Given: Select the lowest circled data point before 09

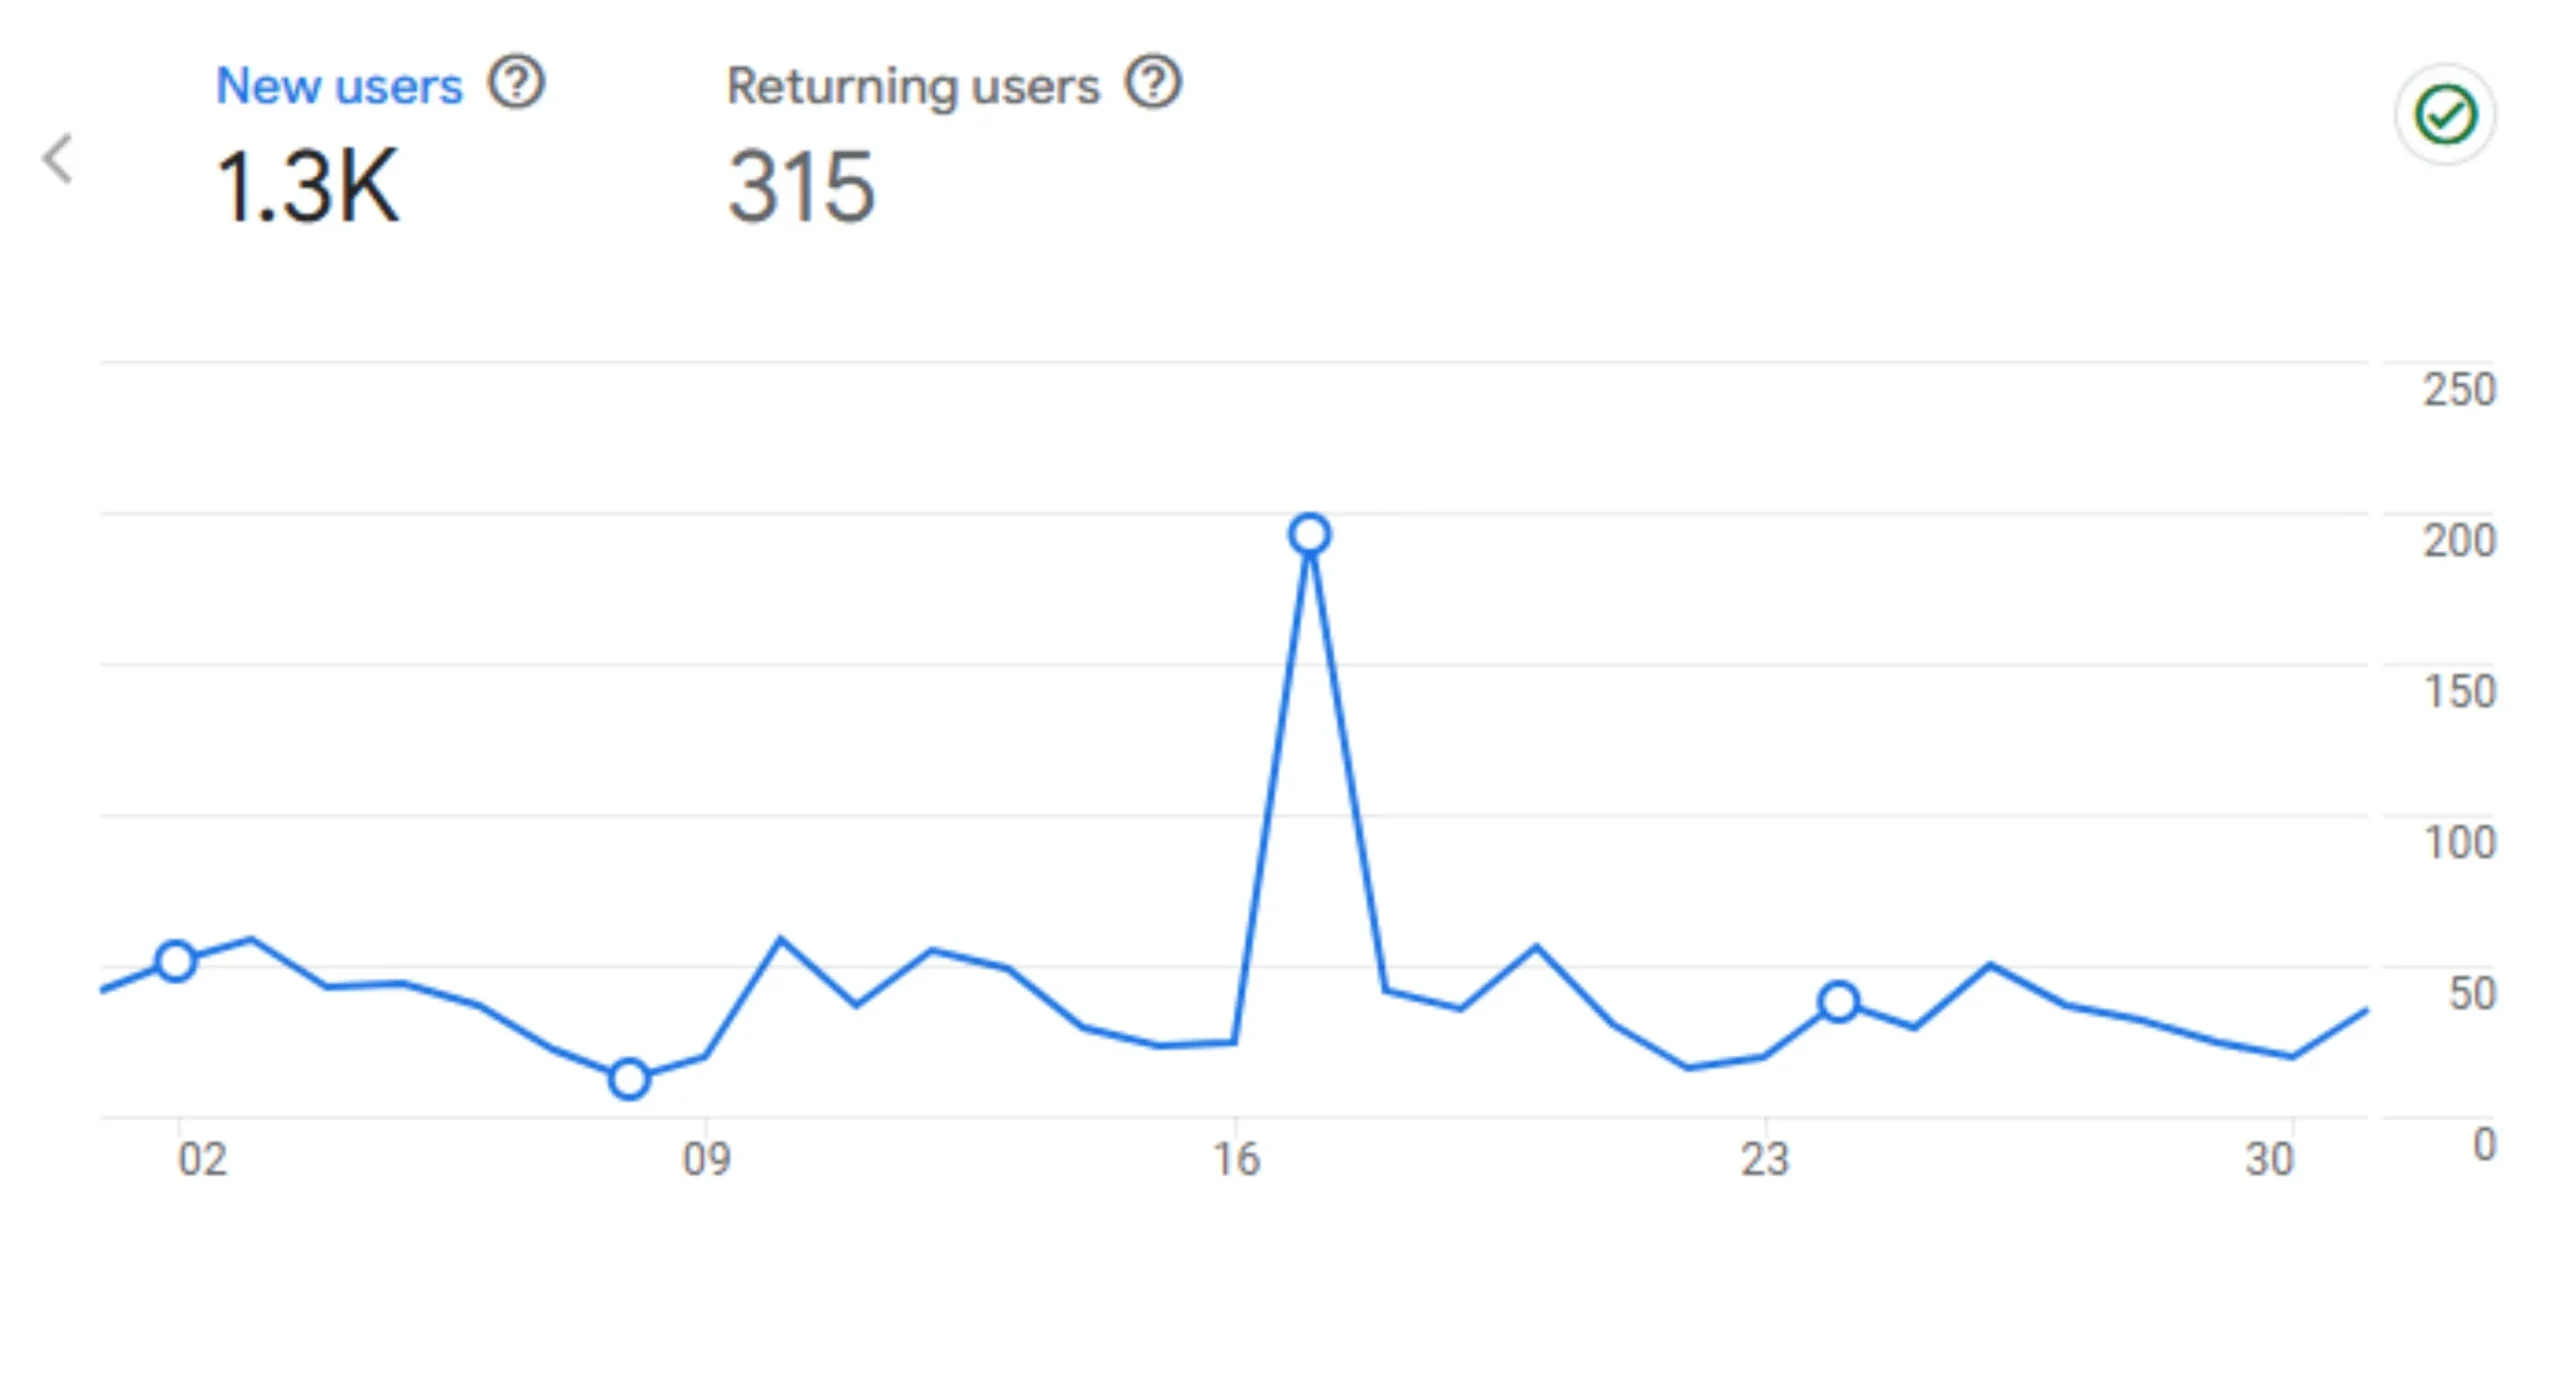Looking at the screenshot, I should [629, 1079].
